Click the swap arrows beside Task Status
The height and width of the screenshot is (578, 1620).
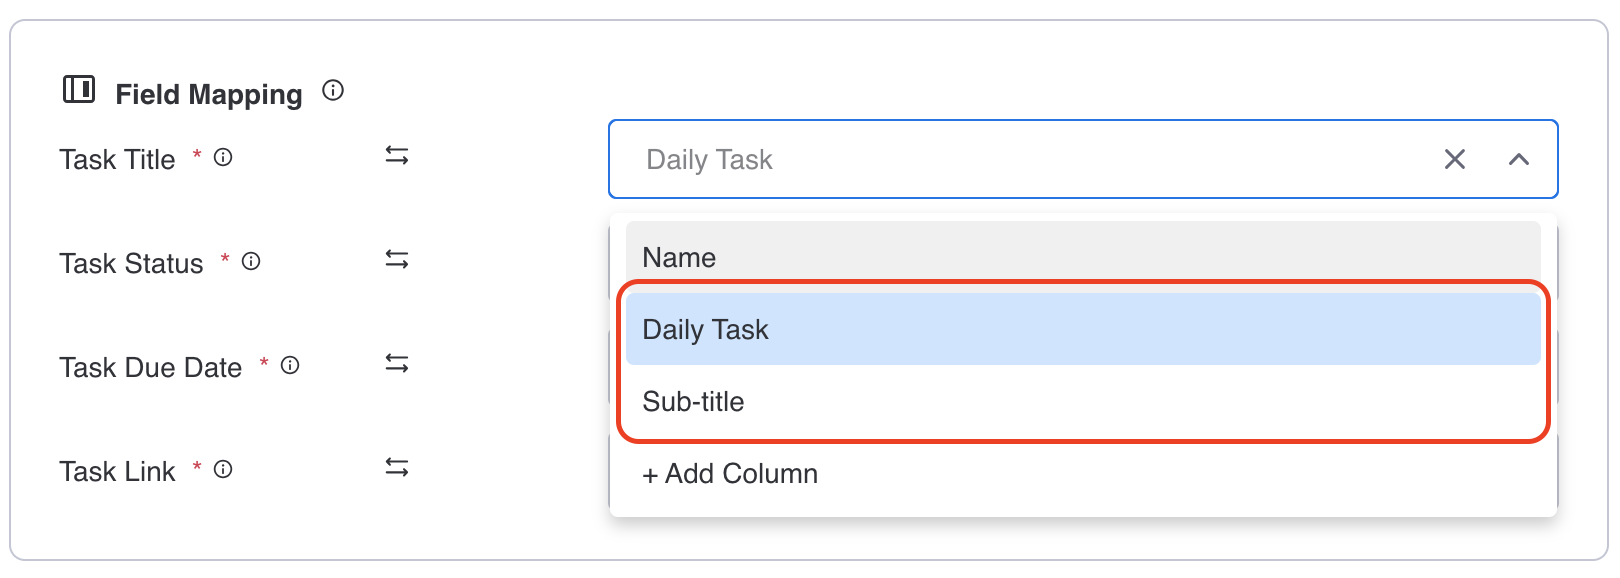click(x=397, y=260)
